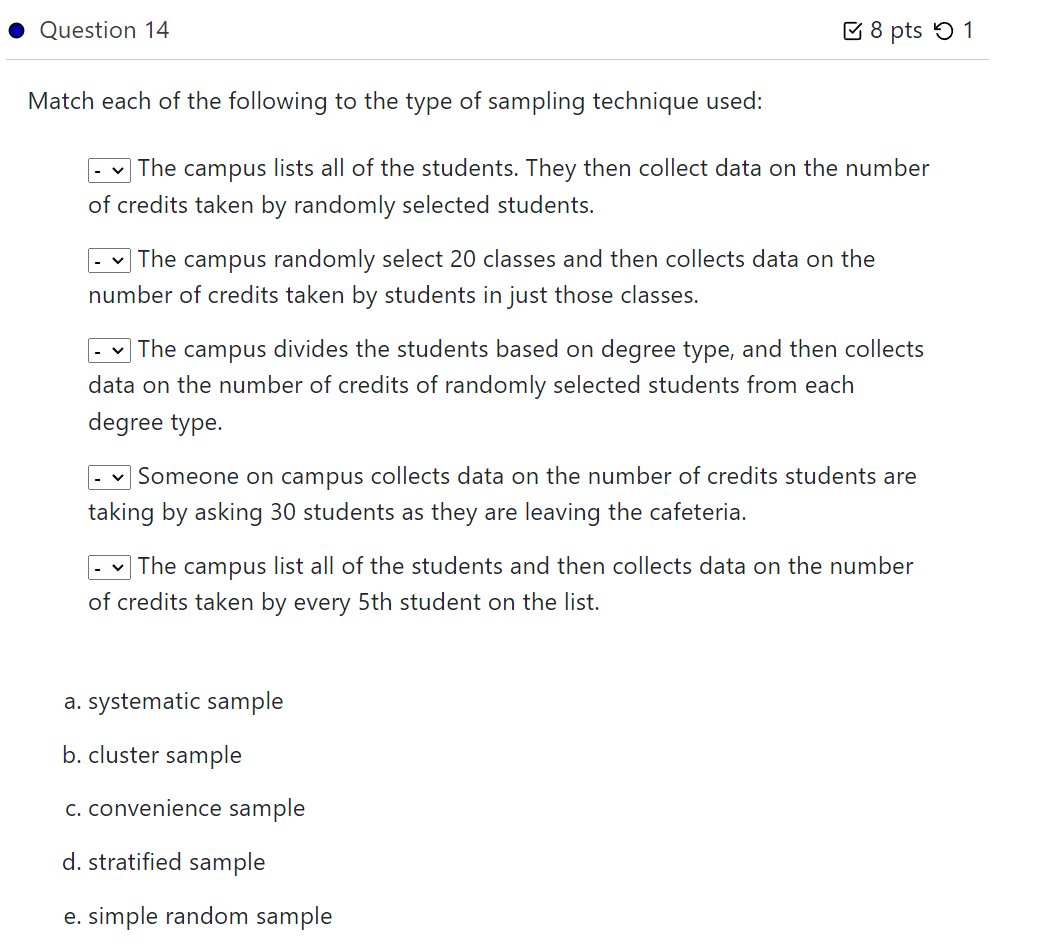Screen dimensions: 1041x948
Task: Open the dropdown for the 20 classes question
Action: pyautogui.click(x=108, y=259)
